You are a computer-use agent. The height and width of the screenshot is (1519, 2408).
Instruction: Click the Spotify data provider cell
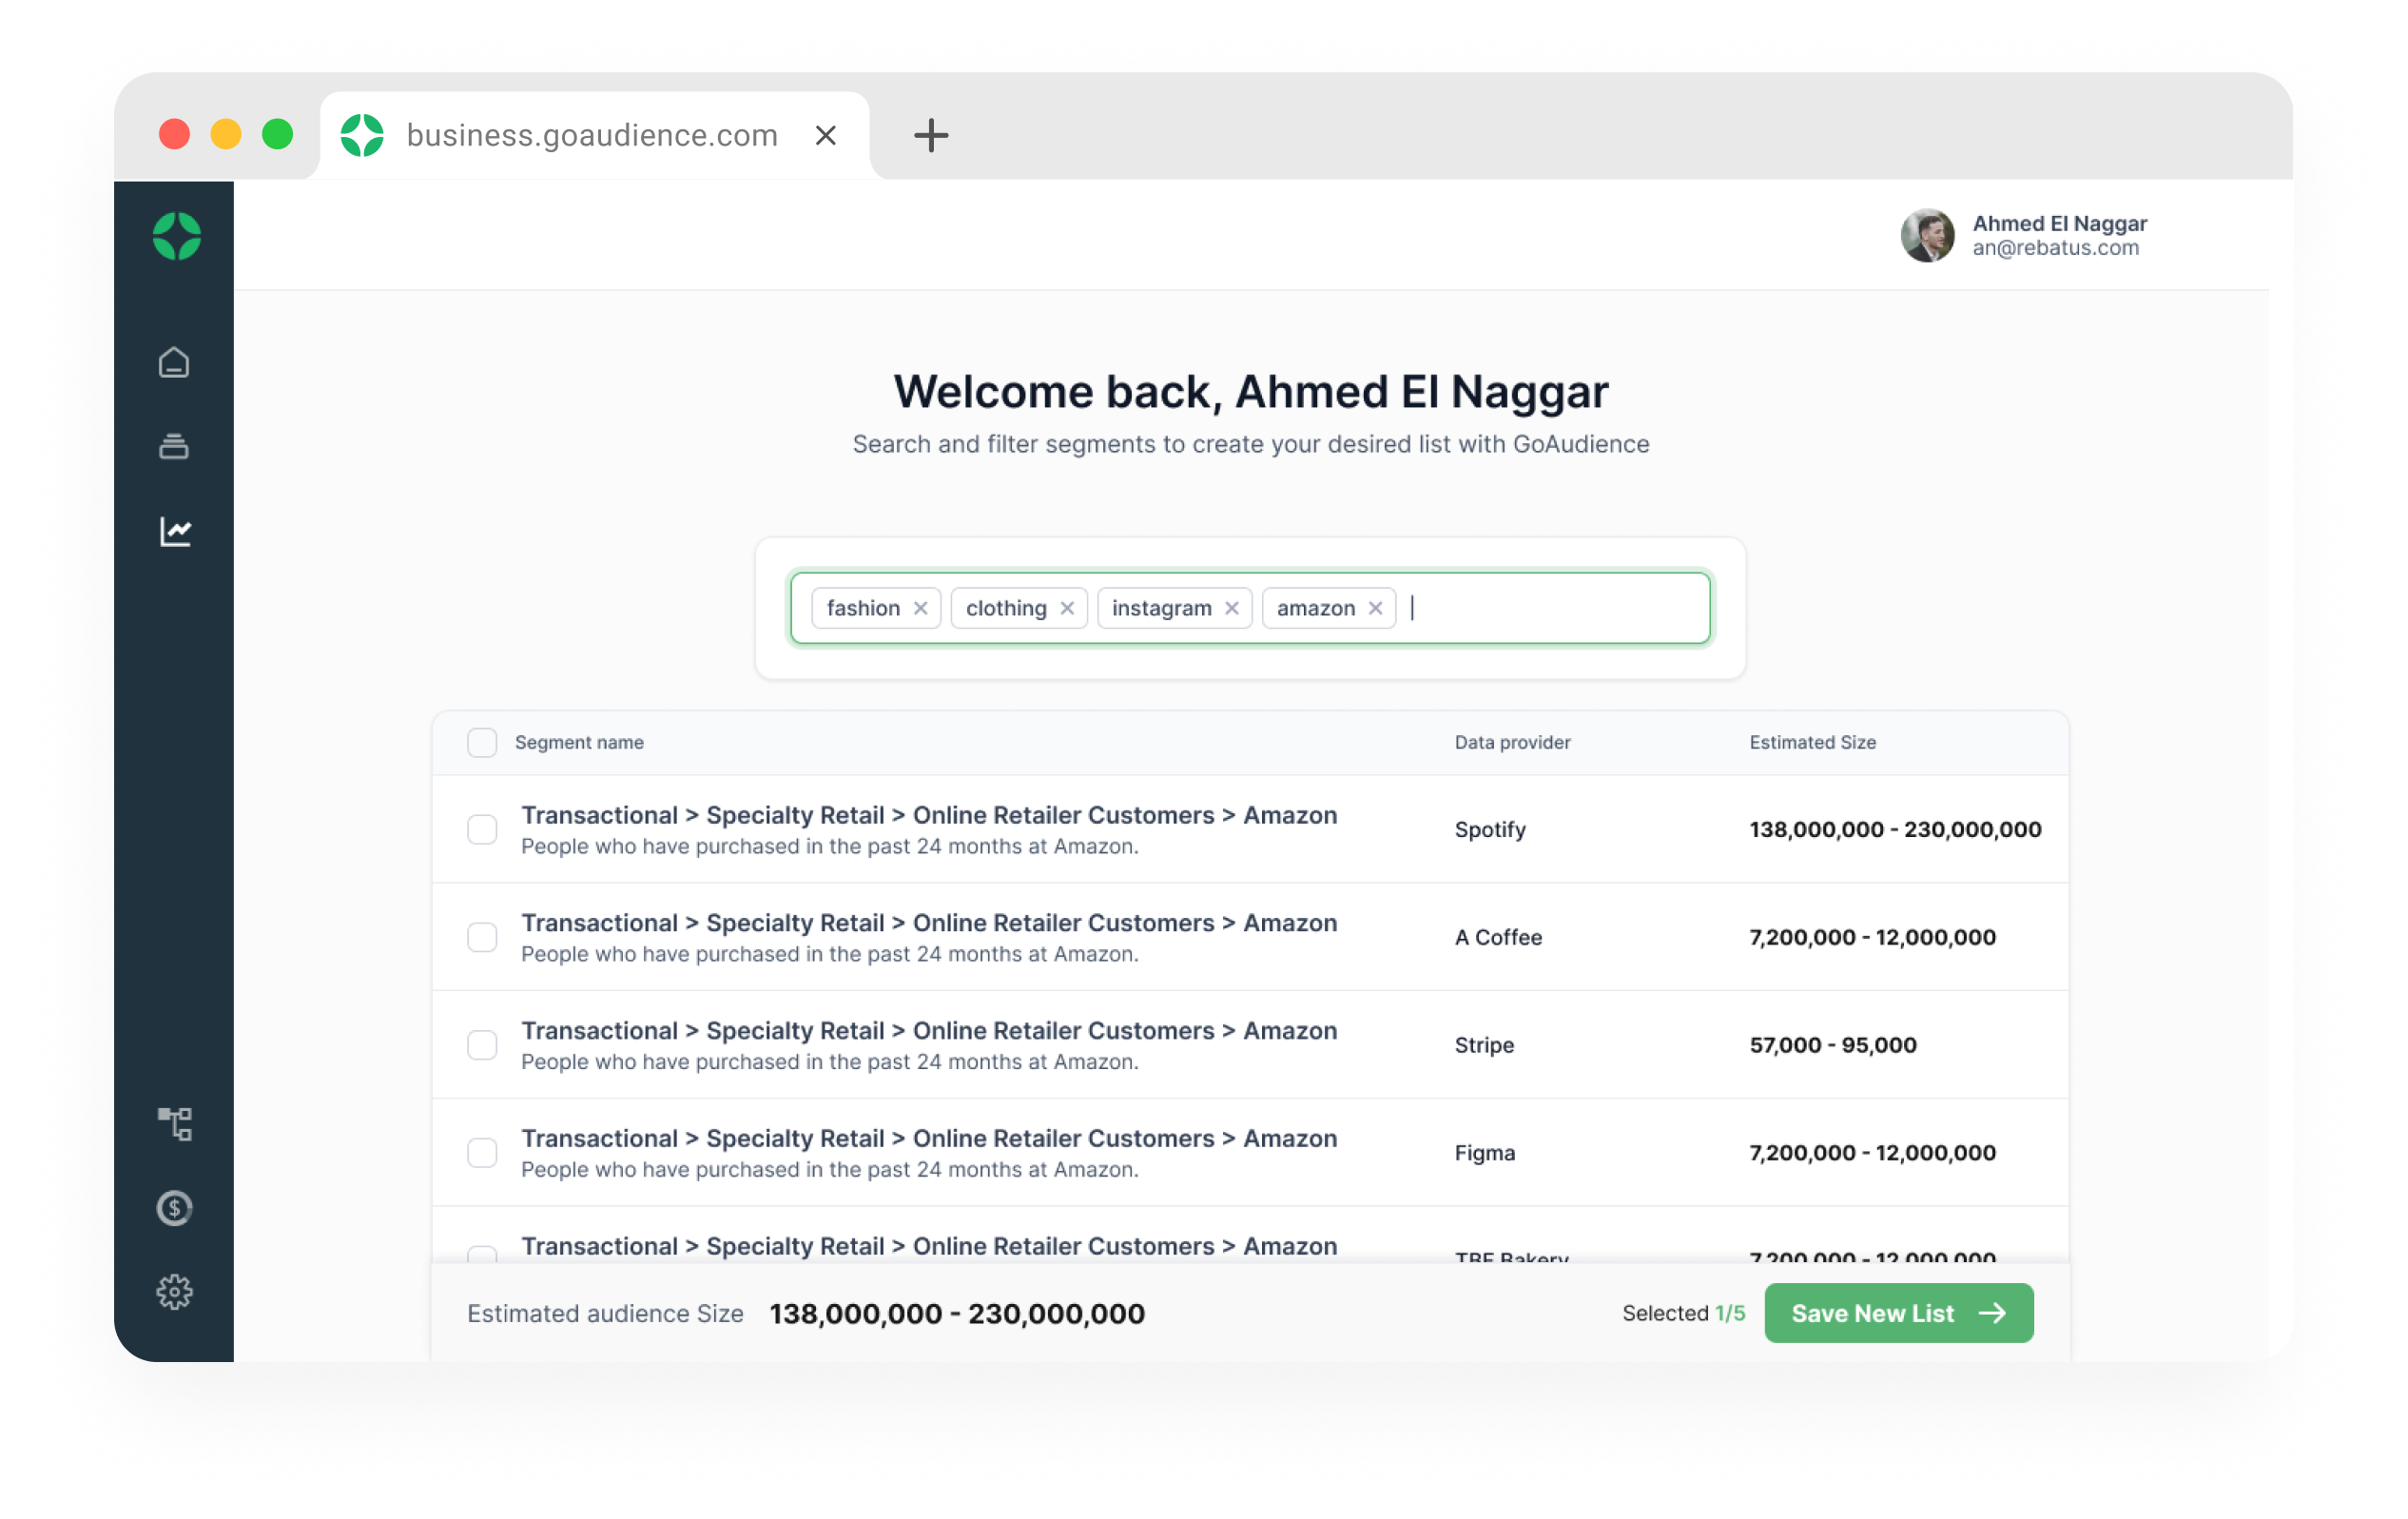pyautogui.click(x=1490, y=829)
